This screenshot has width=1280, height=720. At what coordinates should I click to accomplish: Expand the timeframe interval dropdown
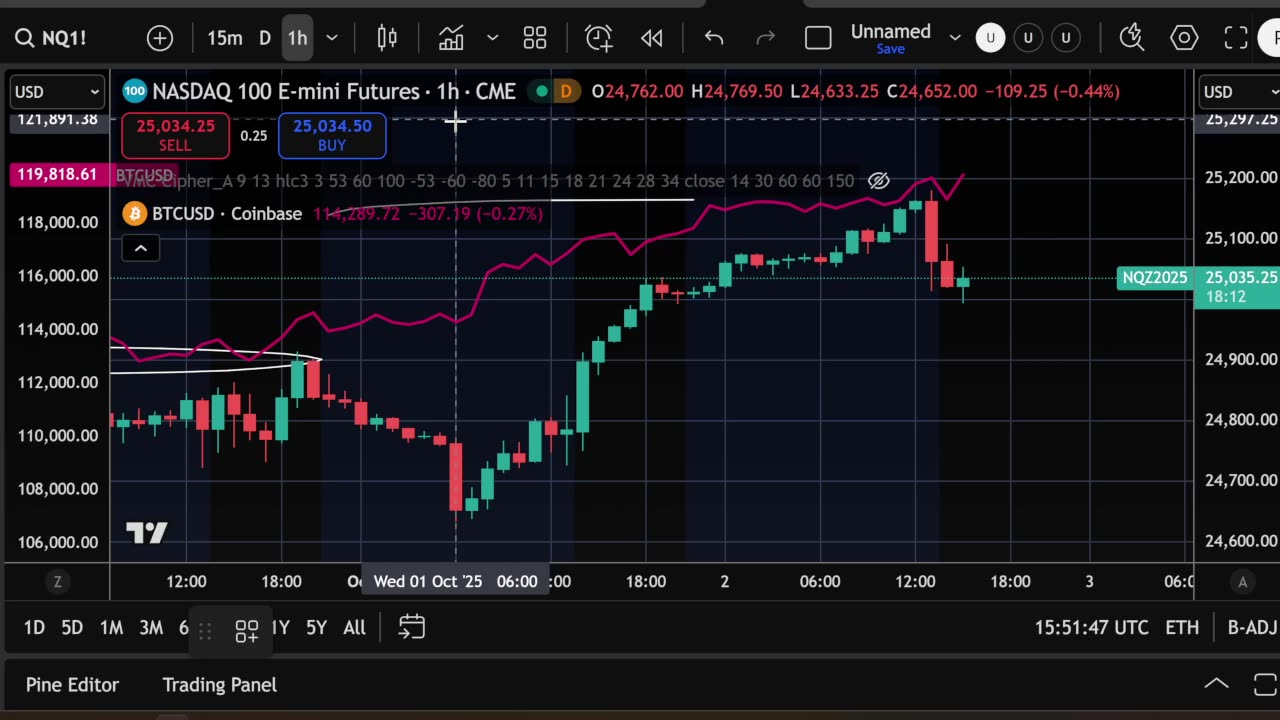point(332,38)
